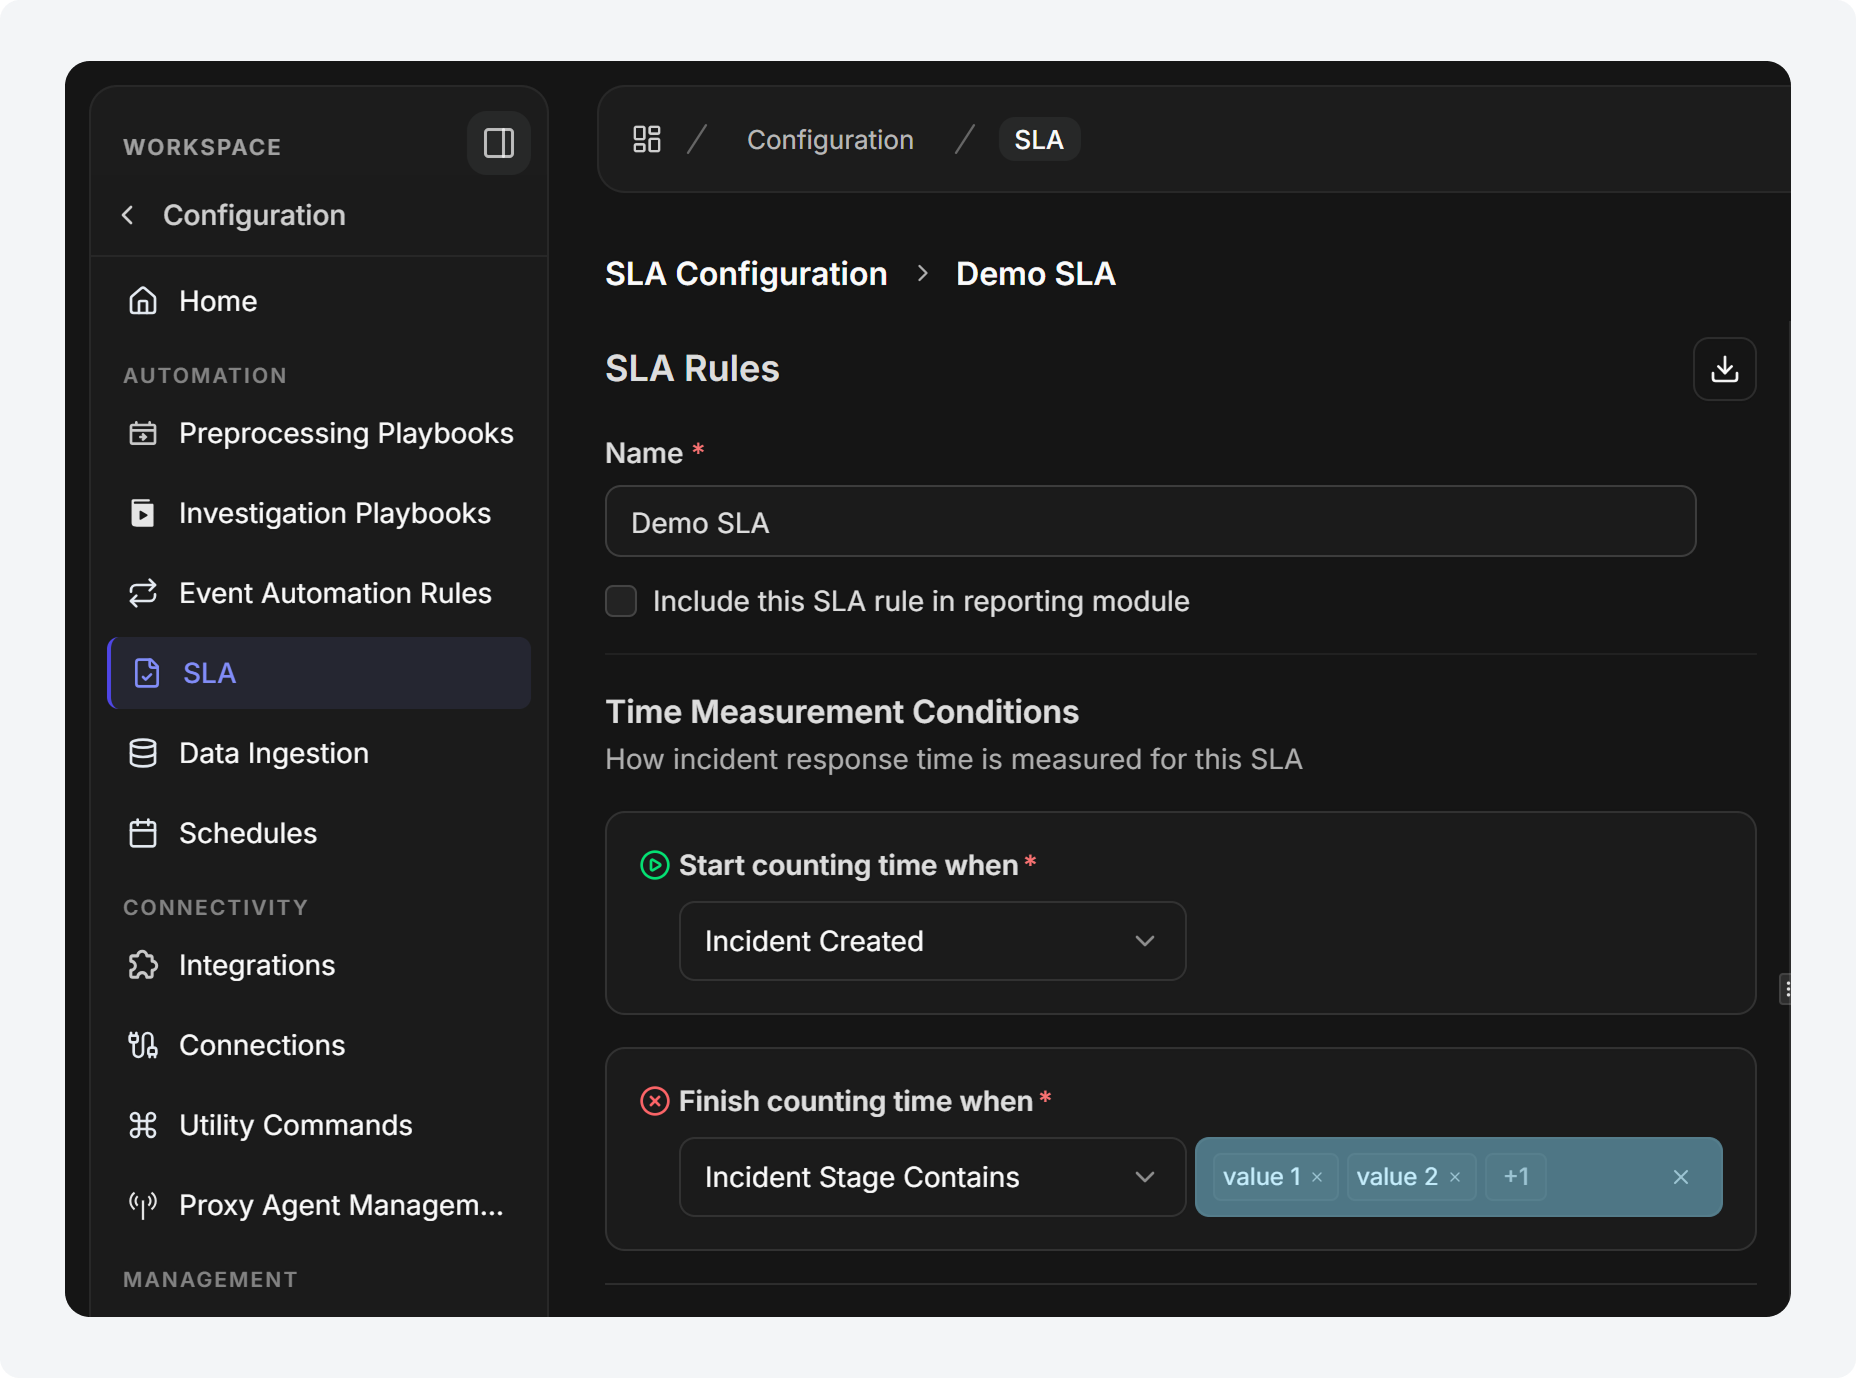Collapse the workspace sidebar panel icon
This screenshot has width=1856, height=1378.
498,143
